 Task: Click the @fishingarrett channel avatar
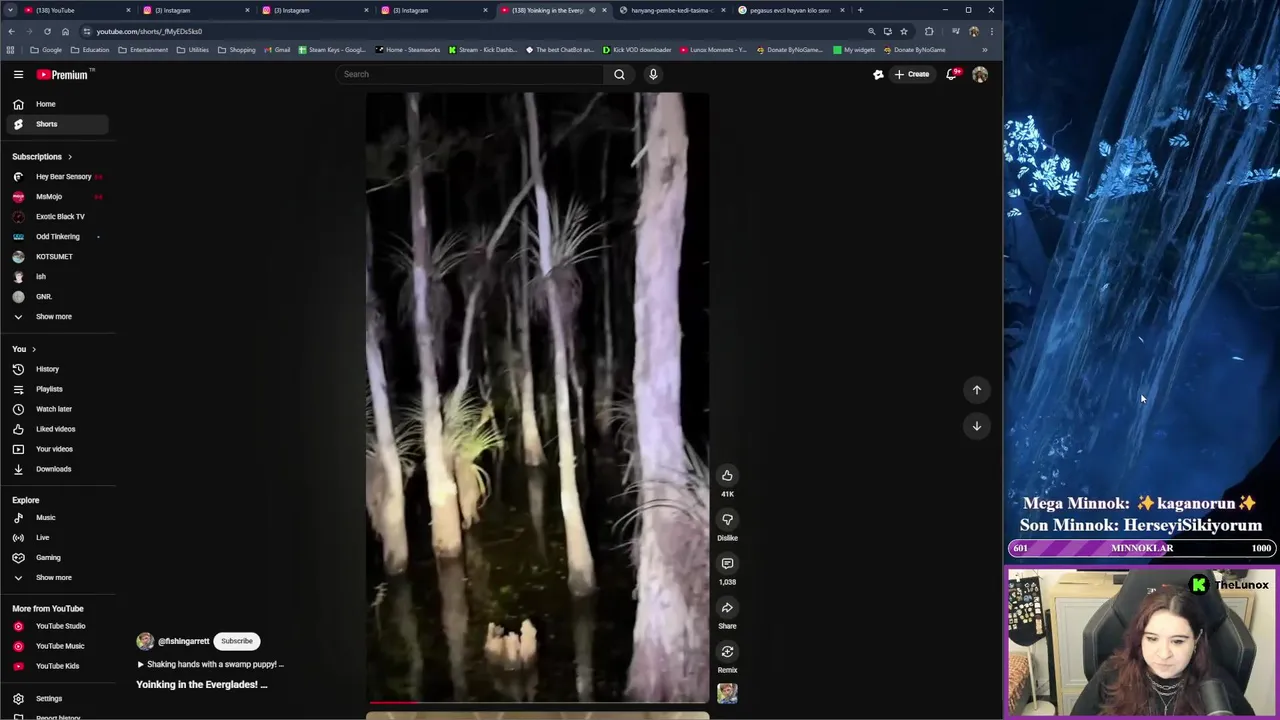point(145,641)
